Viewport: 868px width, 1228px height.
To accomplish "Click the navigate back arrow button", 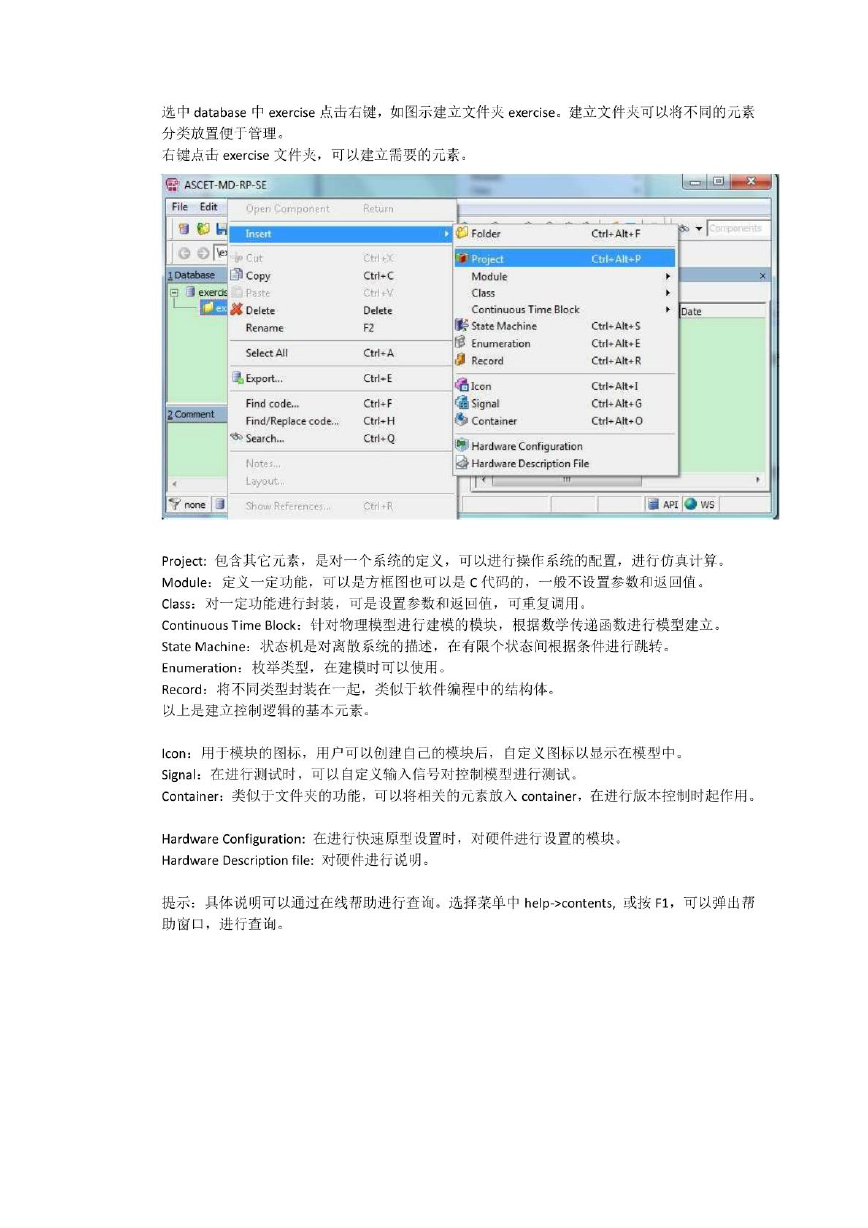I will pyautogui.click(x=185, y=253).
